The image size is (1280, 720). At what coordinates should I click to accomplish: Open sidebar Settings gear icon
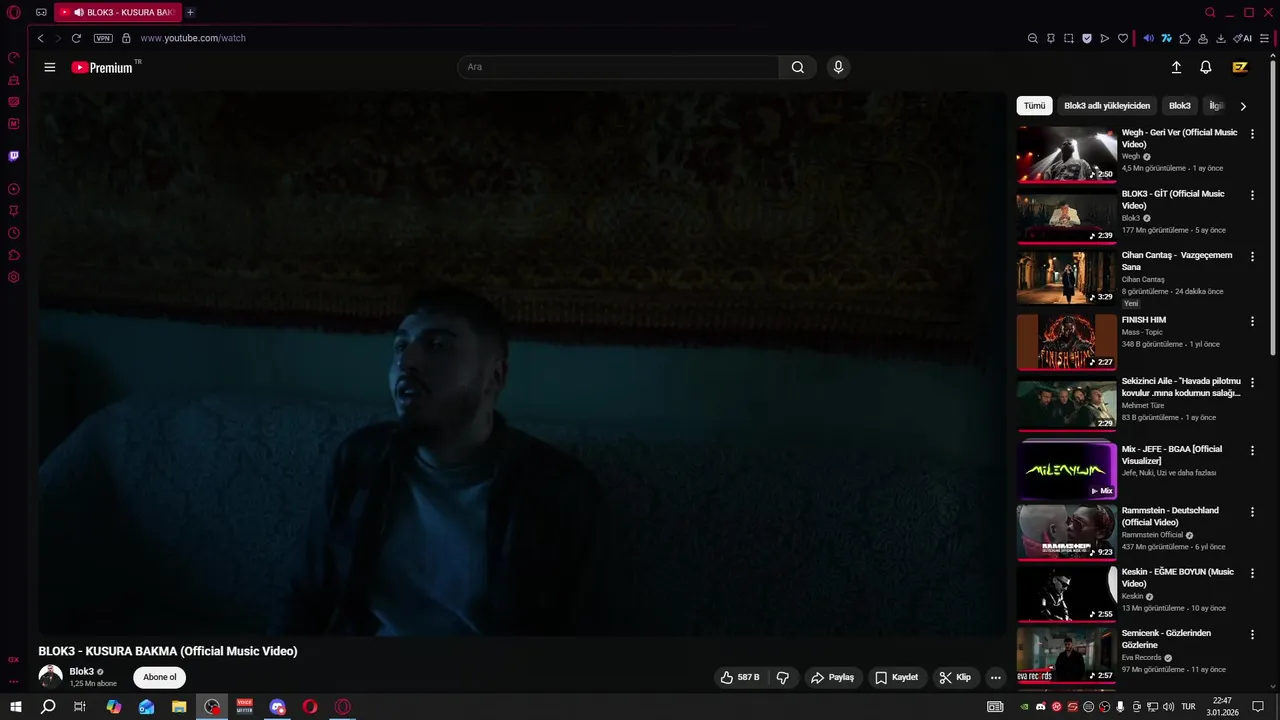coord(14,277)
